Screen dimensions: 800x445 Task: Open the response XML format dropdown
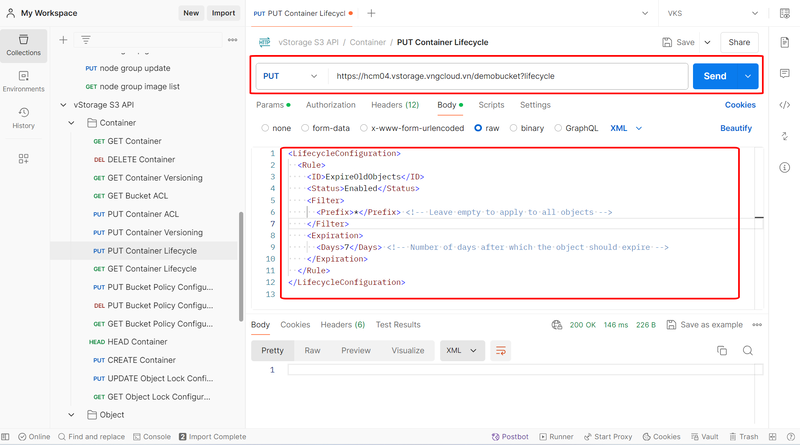tap(462, 350)
